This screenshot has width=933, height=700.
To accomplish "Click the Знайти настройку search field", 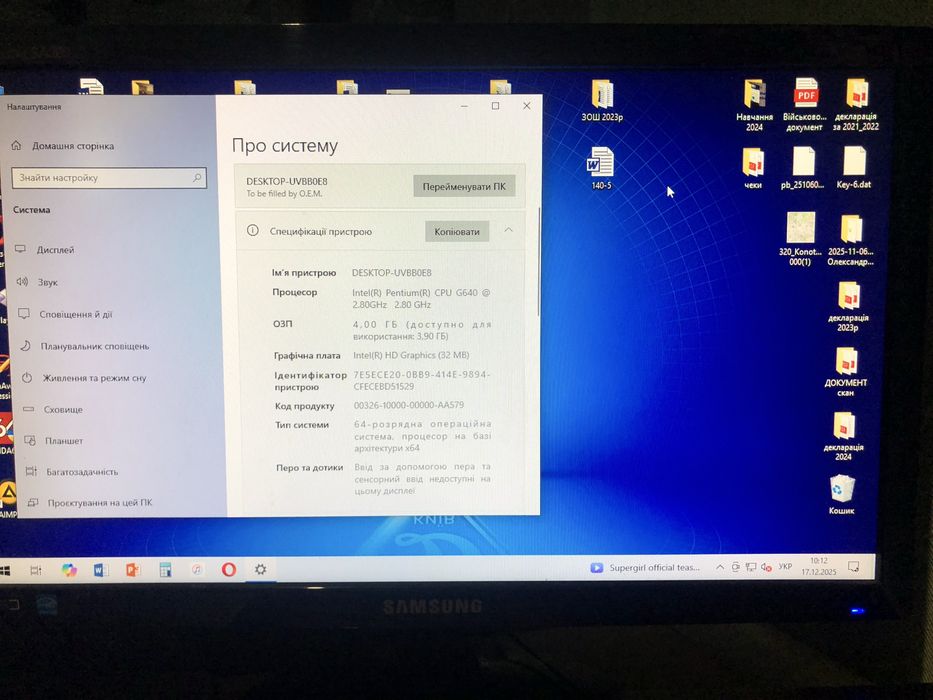I will [109, 177].
